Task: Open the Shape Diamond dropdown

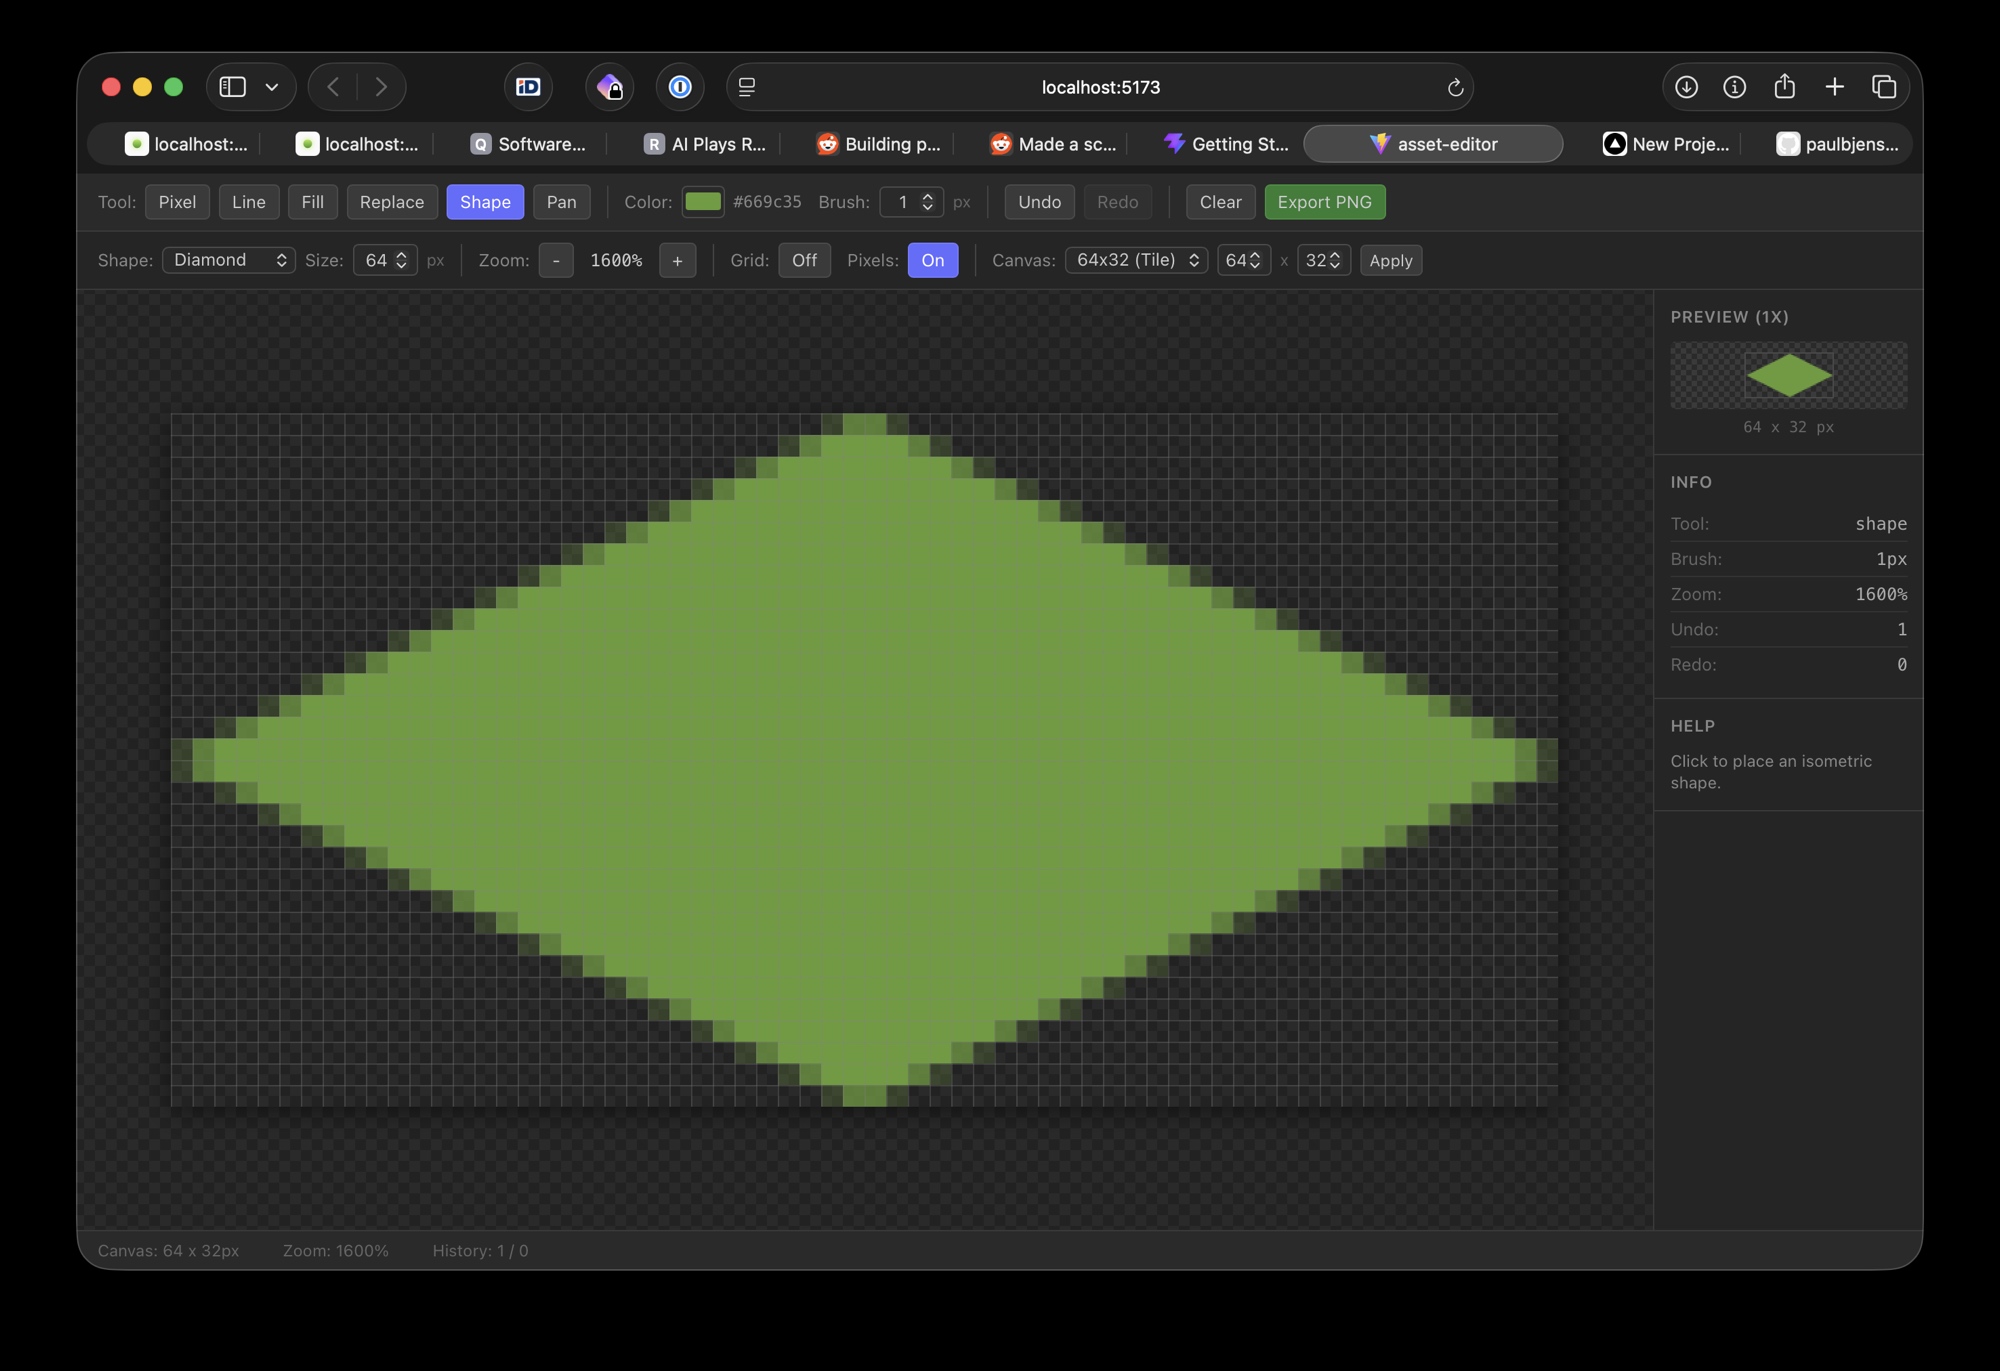Action: coord(228,260)
